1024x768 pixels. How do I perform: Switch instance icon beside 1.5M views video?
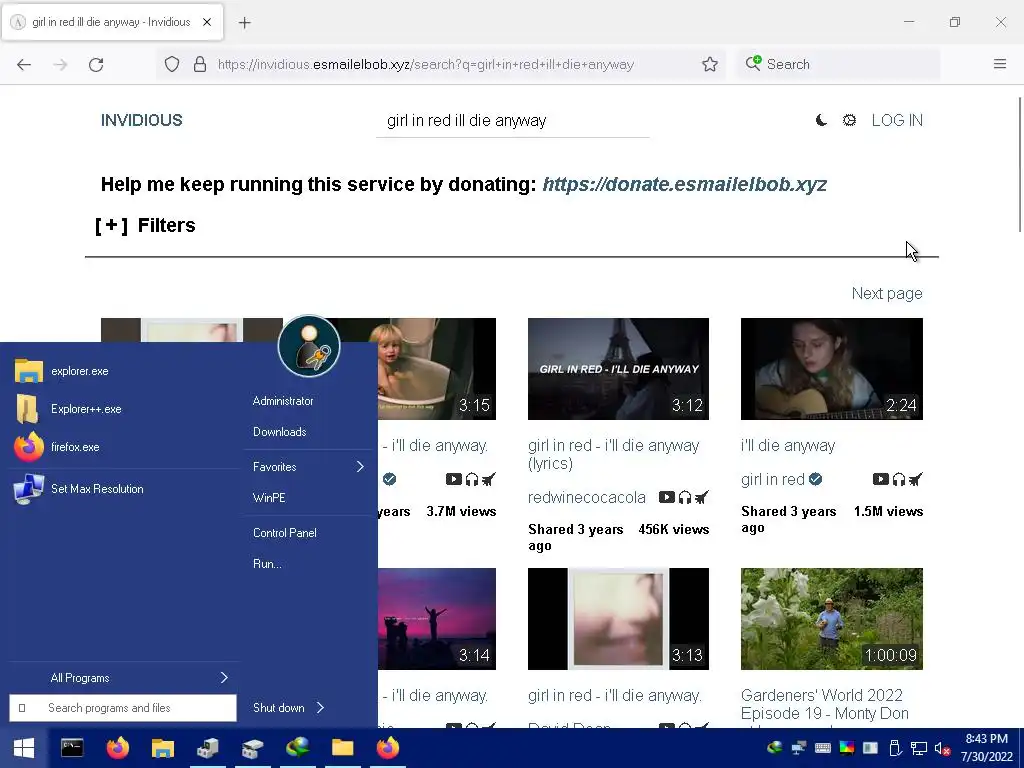tap(916, 479)
